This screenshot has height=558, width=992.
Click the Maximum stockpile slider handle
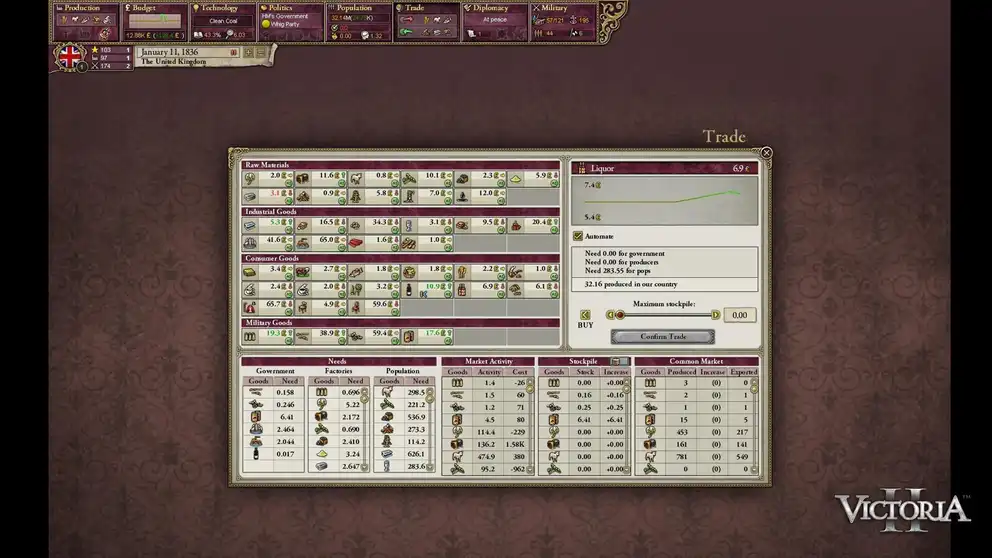[x=620, y=315]
